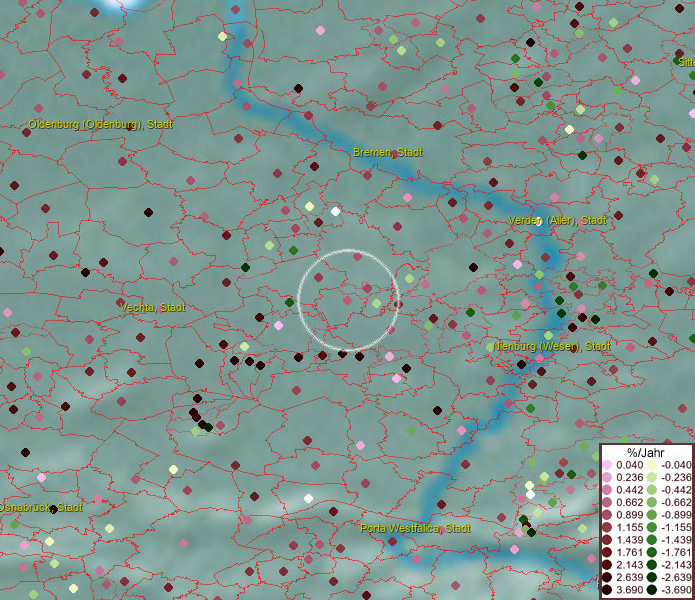Pick the green -0.899 legend swatch
695x600 pixels.
click(x=652, y=515)
